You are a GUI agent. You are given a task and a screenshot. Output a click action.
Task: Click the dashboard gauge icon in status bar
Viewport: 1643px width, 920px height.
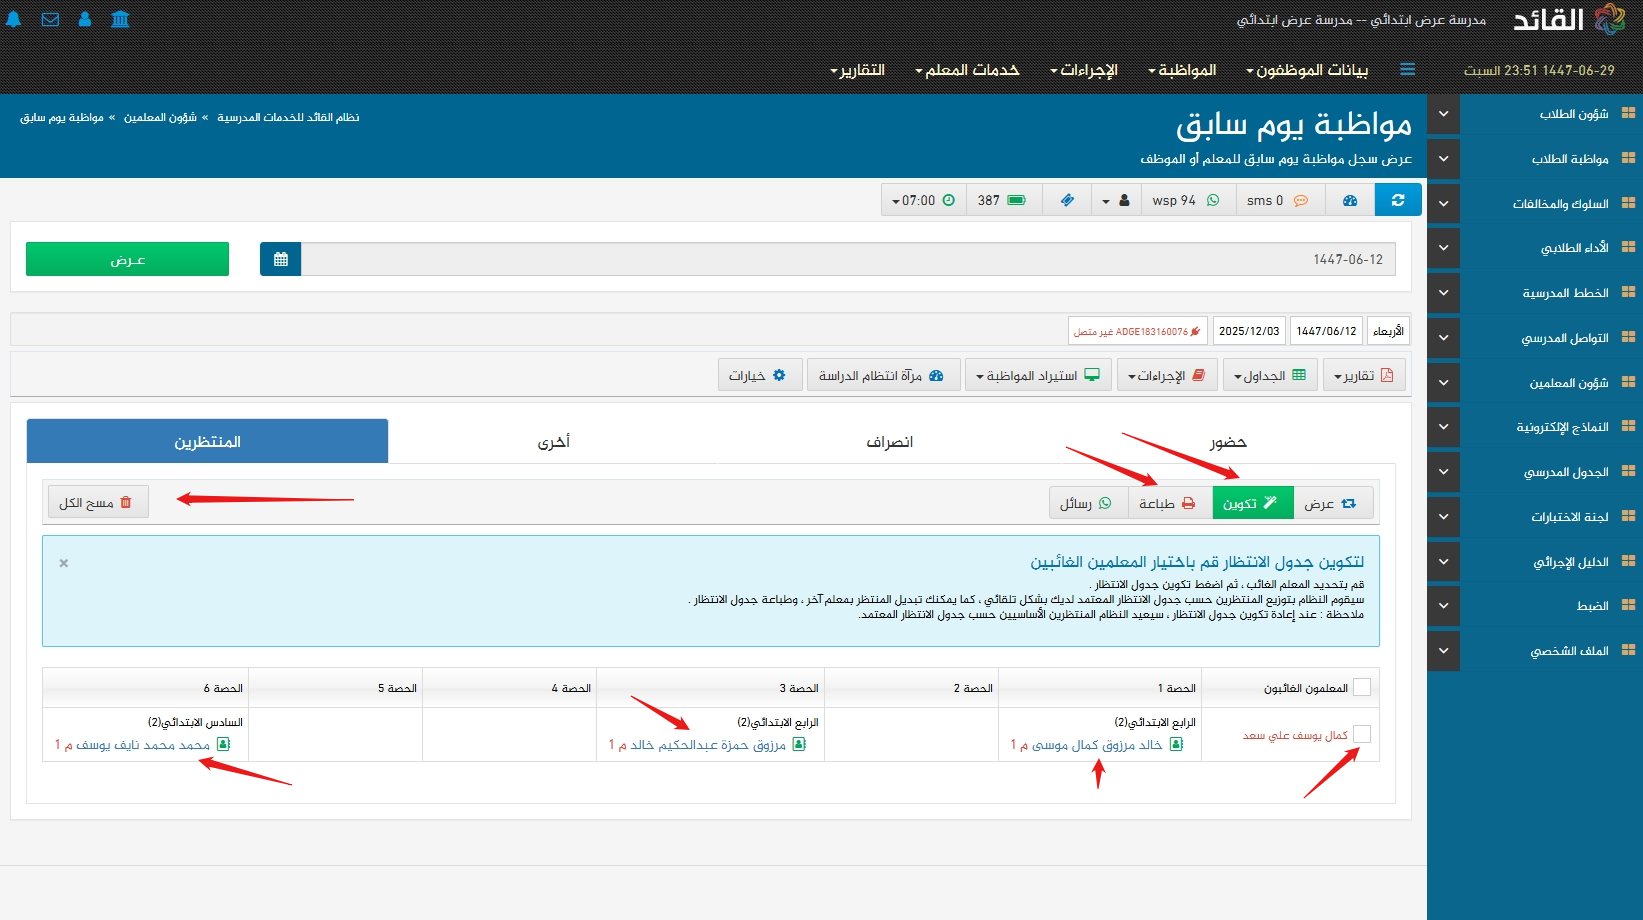tap(1350, 200)
